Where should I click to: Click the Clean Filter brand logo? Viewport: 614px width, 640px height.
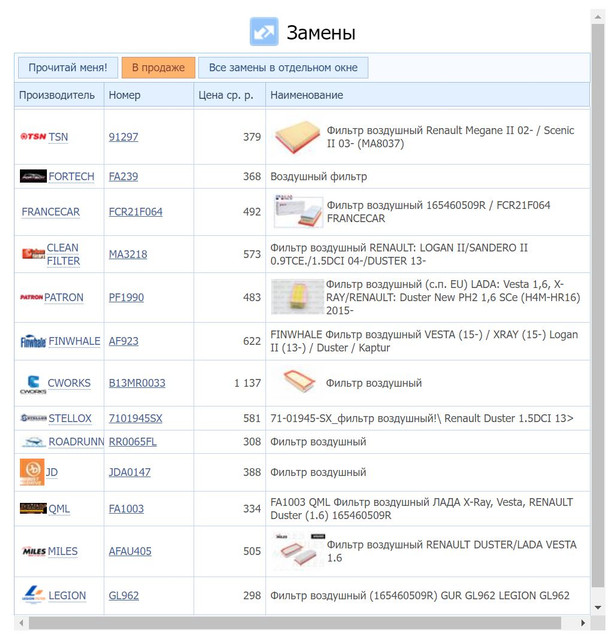(33, 254)
